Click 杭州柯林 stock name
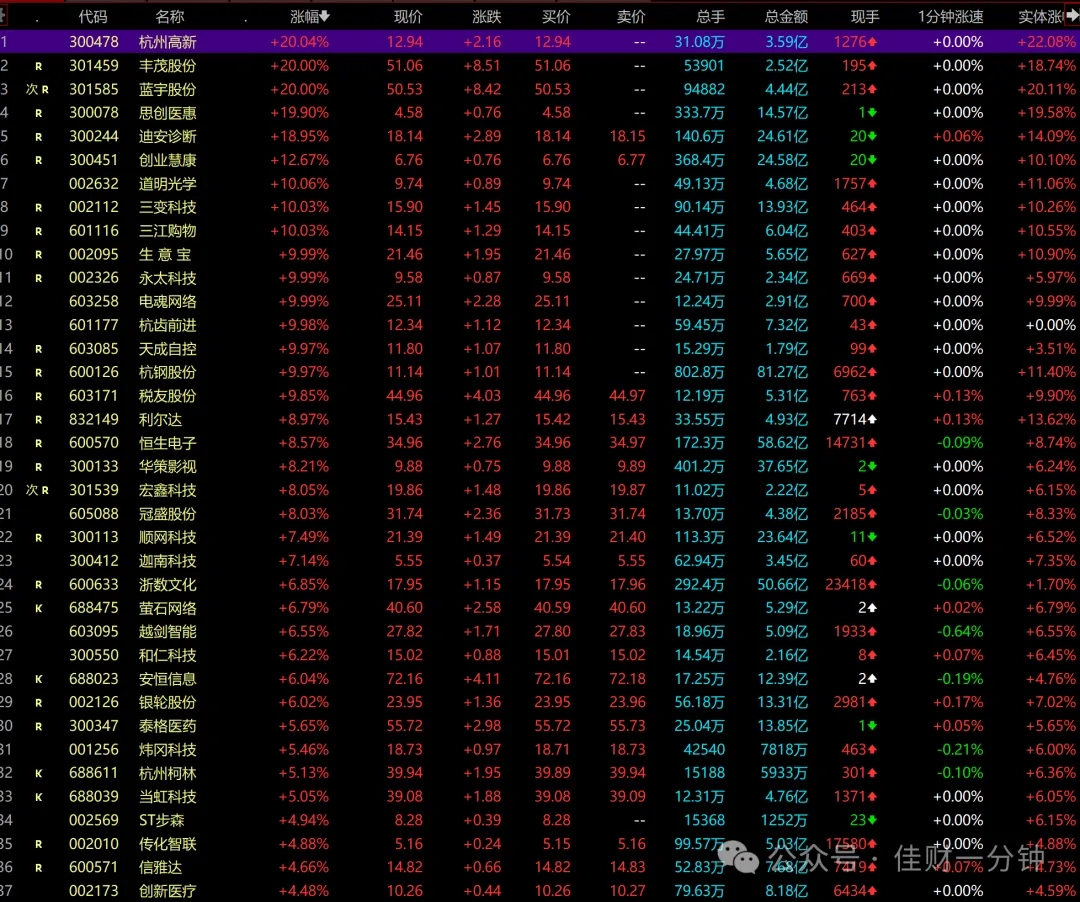 (167, 773)
